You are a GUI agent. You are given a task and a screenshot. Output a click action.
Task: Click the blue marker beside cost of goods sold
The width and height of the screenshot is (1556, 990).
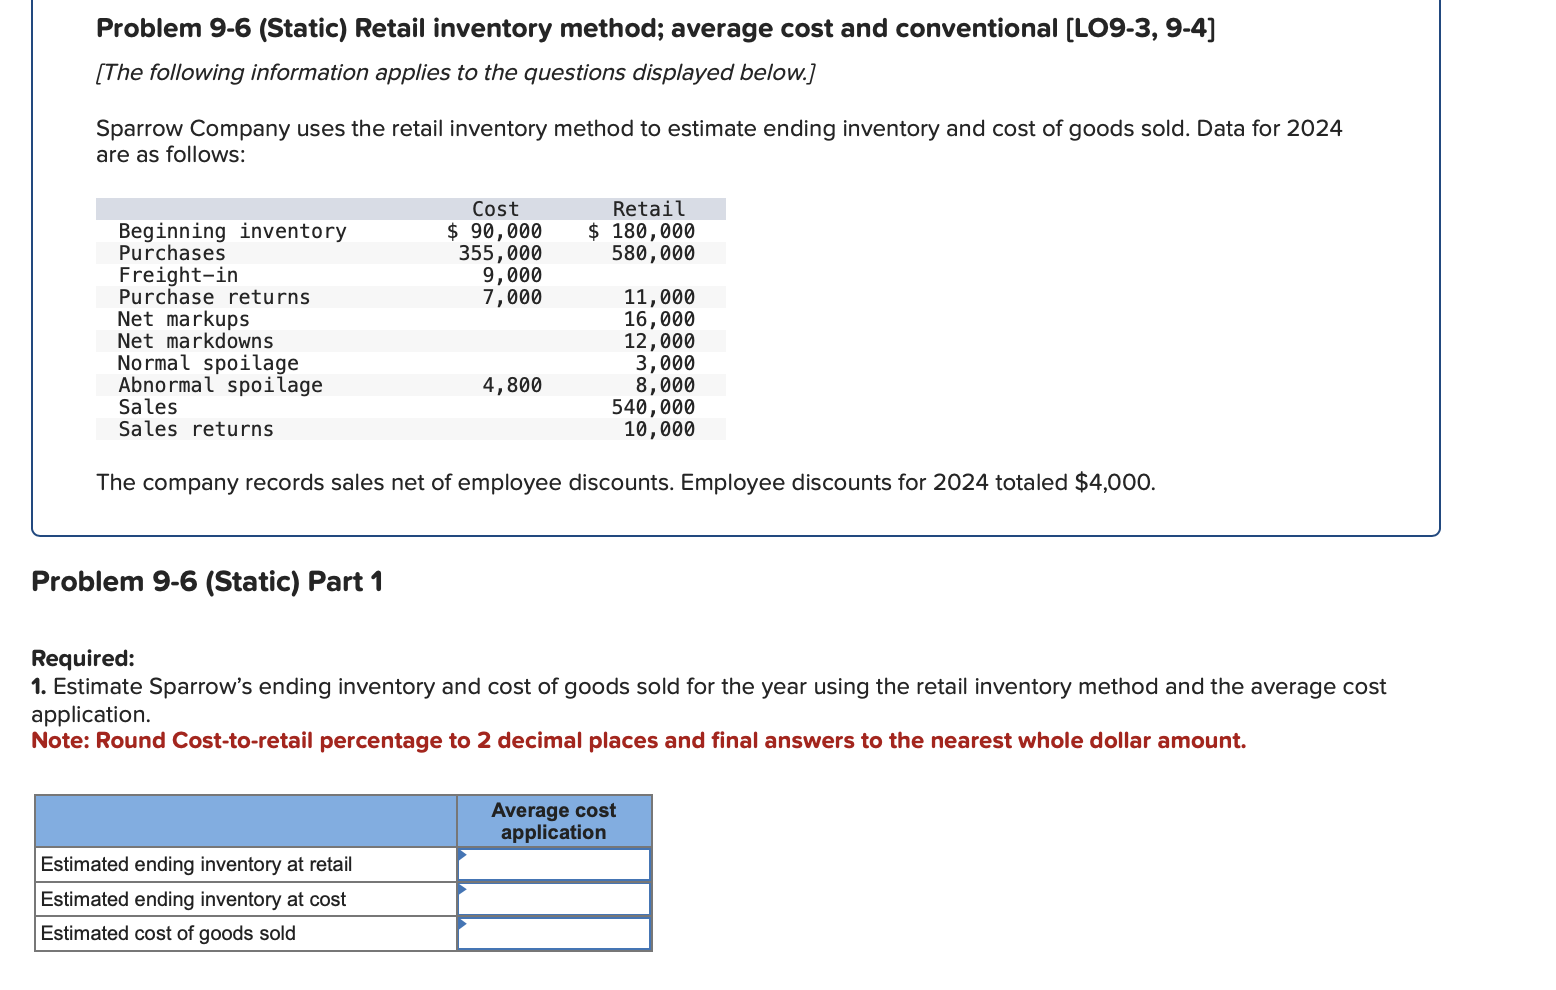(463, 926)
